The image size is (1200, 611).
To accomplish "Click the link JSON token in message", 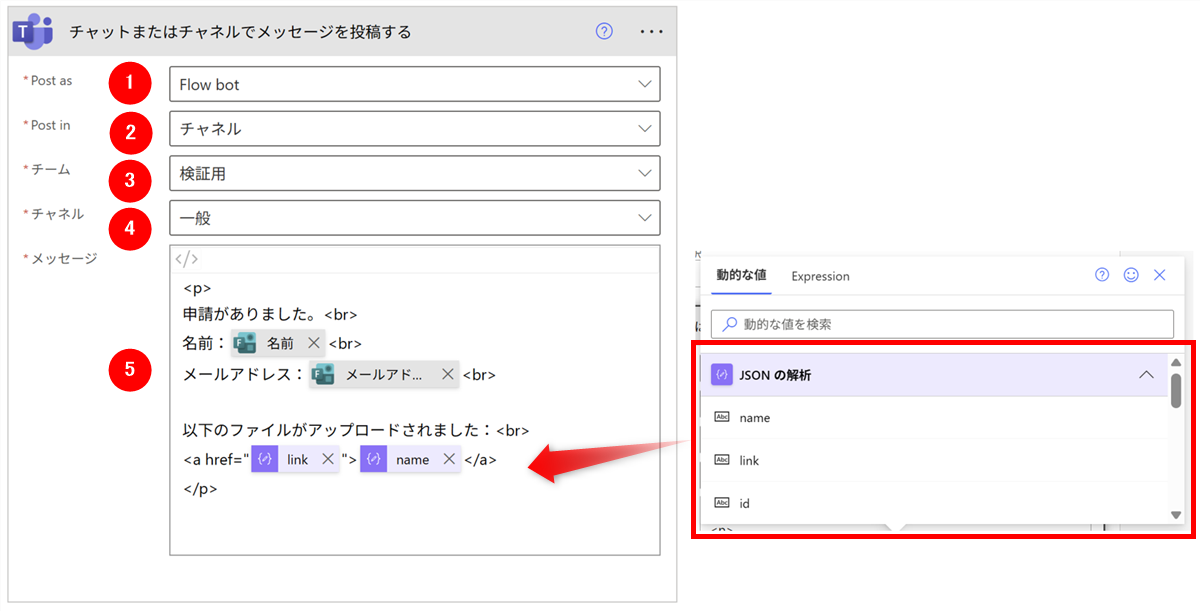I will click(x=295, y=459).
